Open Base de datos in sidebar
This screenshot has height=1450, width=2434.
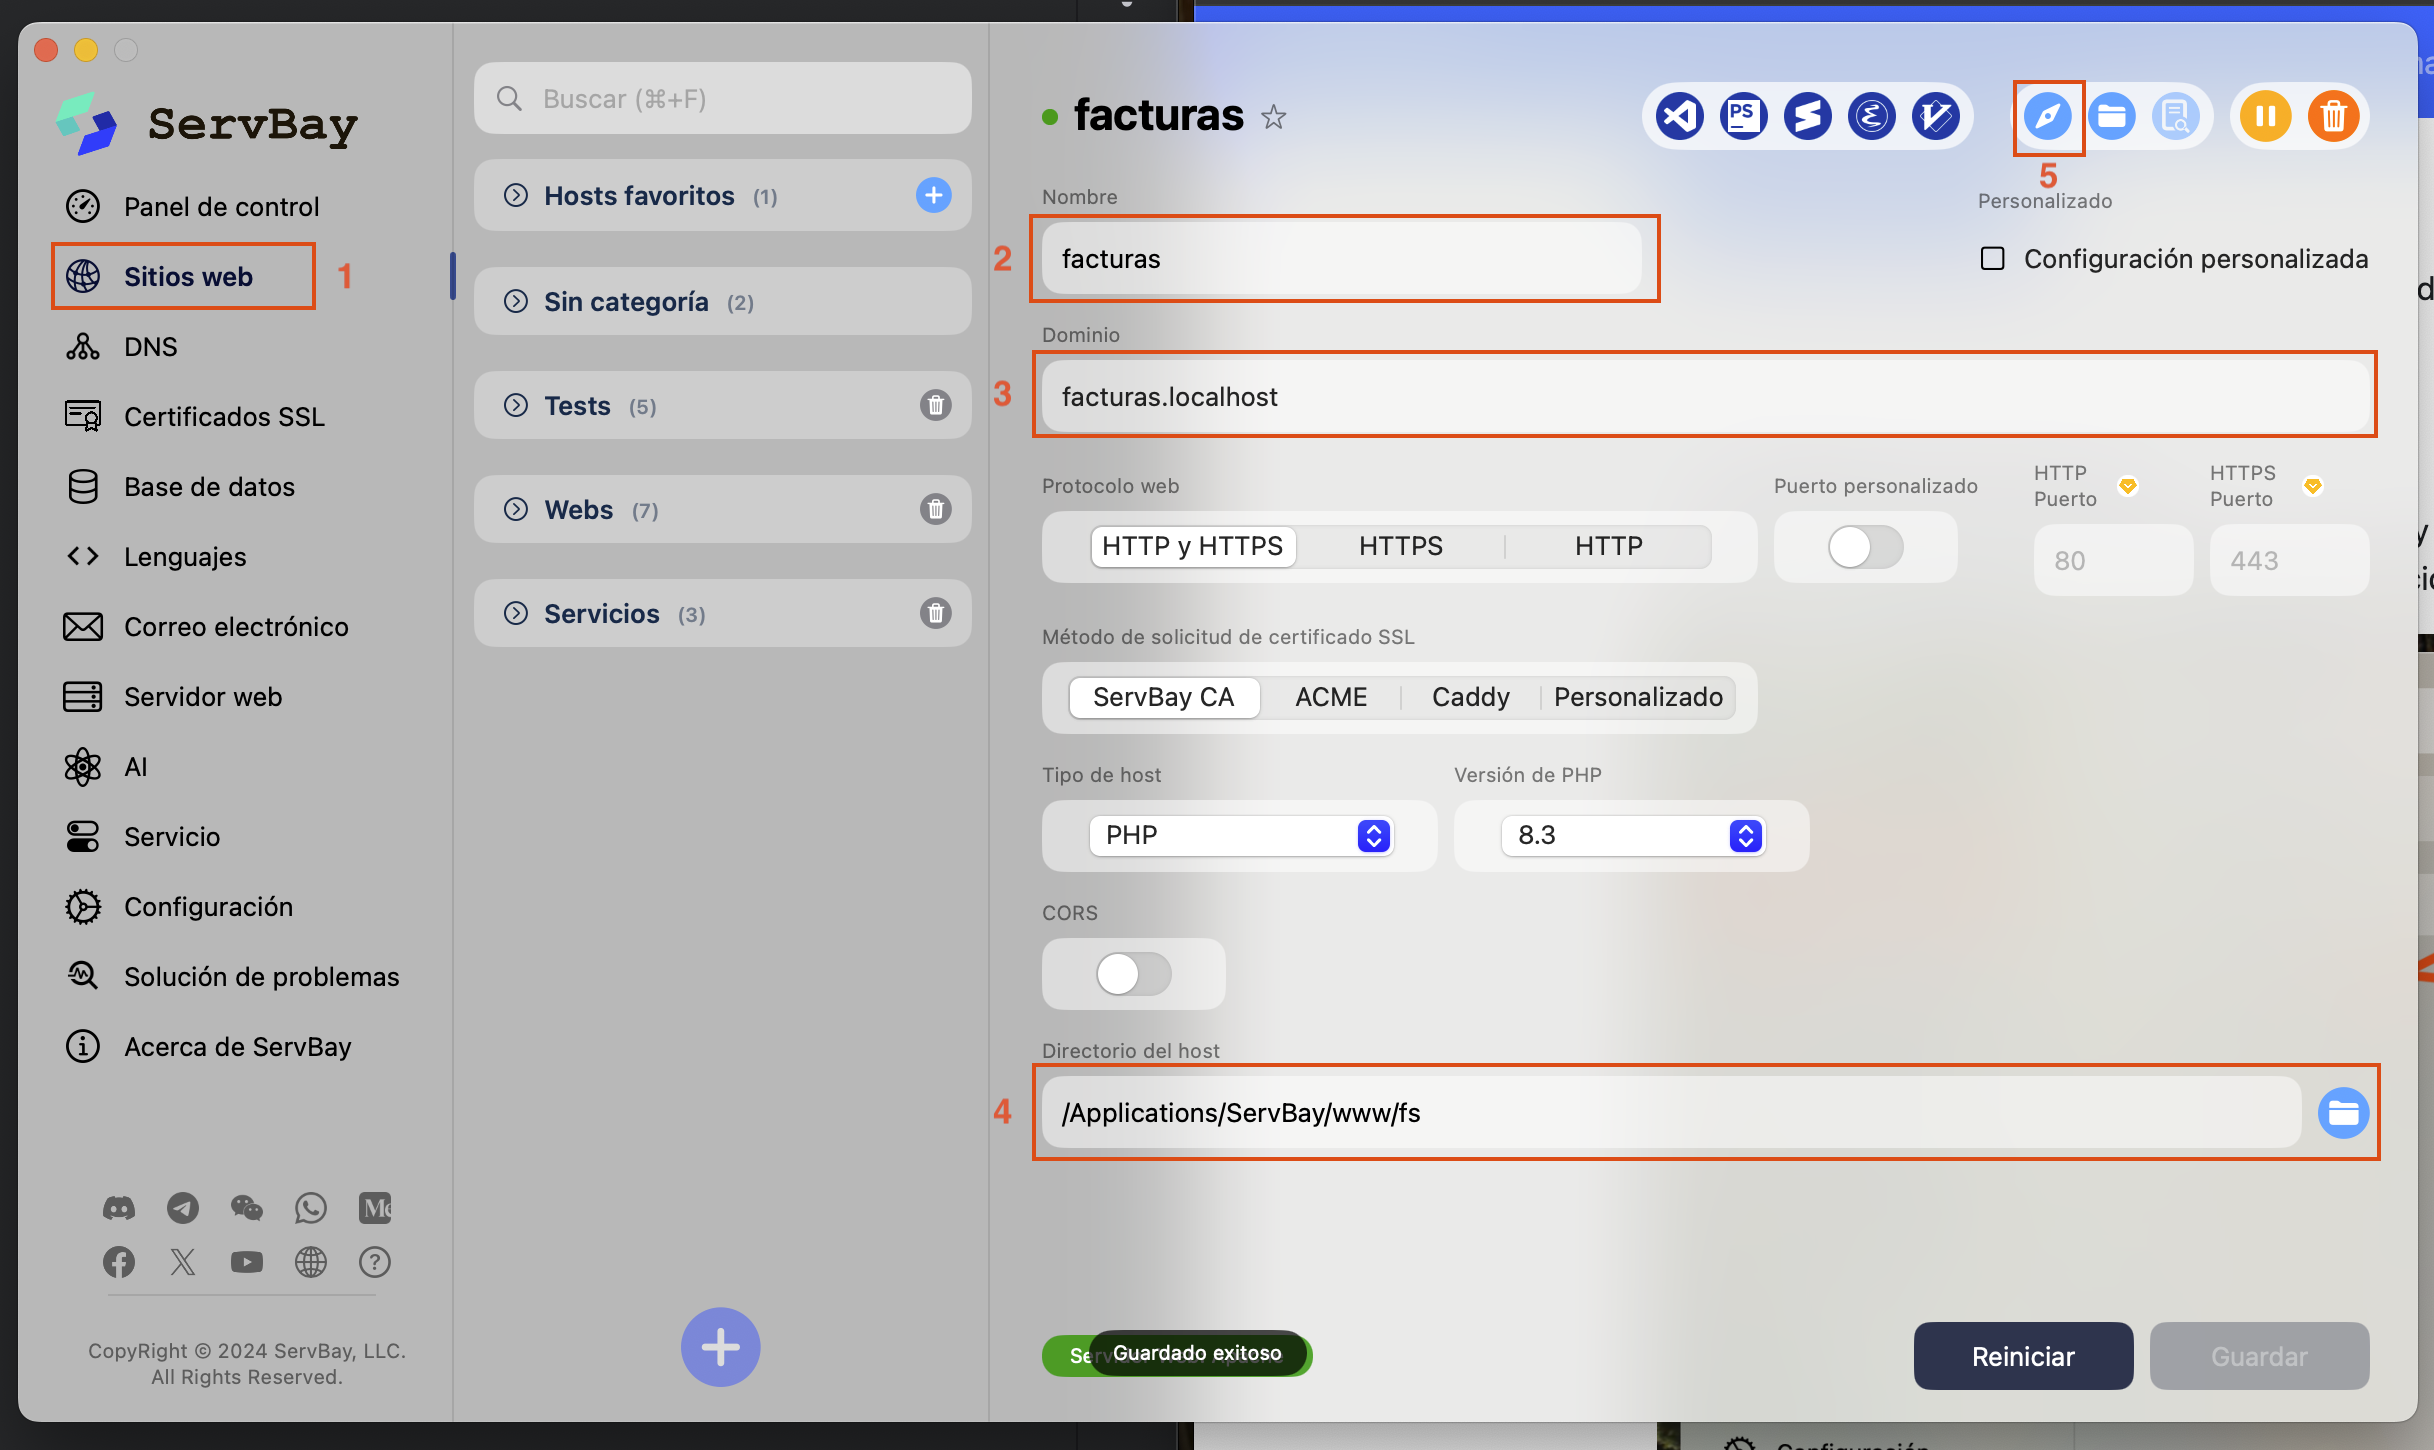coord(209,487)
